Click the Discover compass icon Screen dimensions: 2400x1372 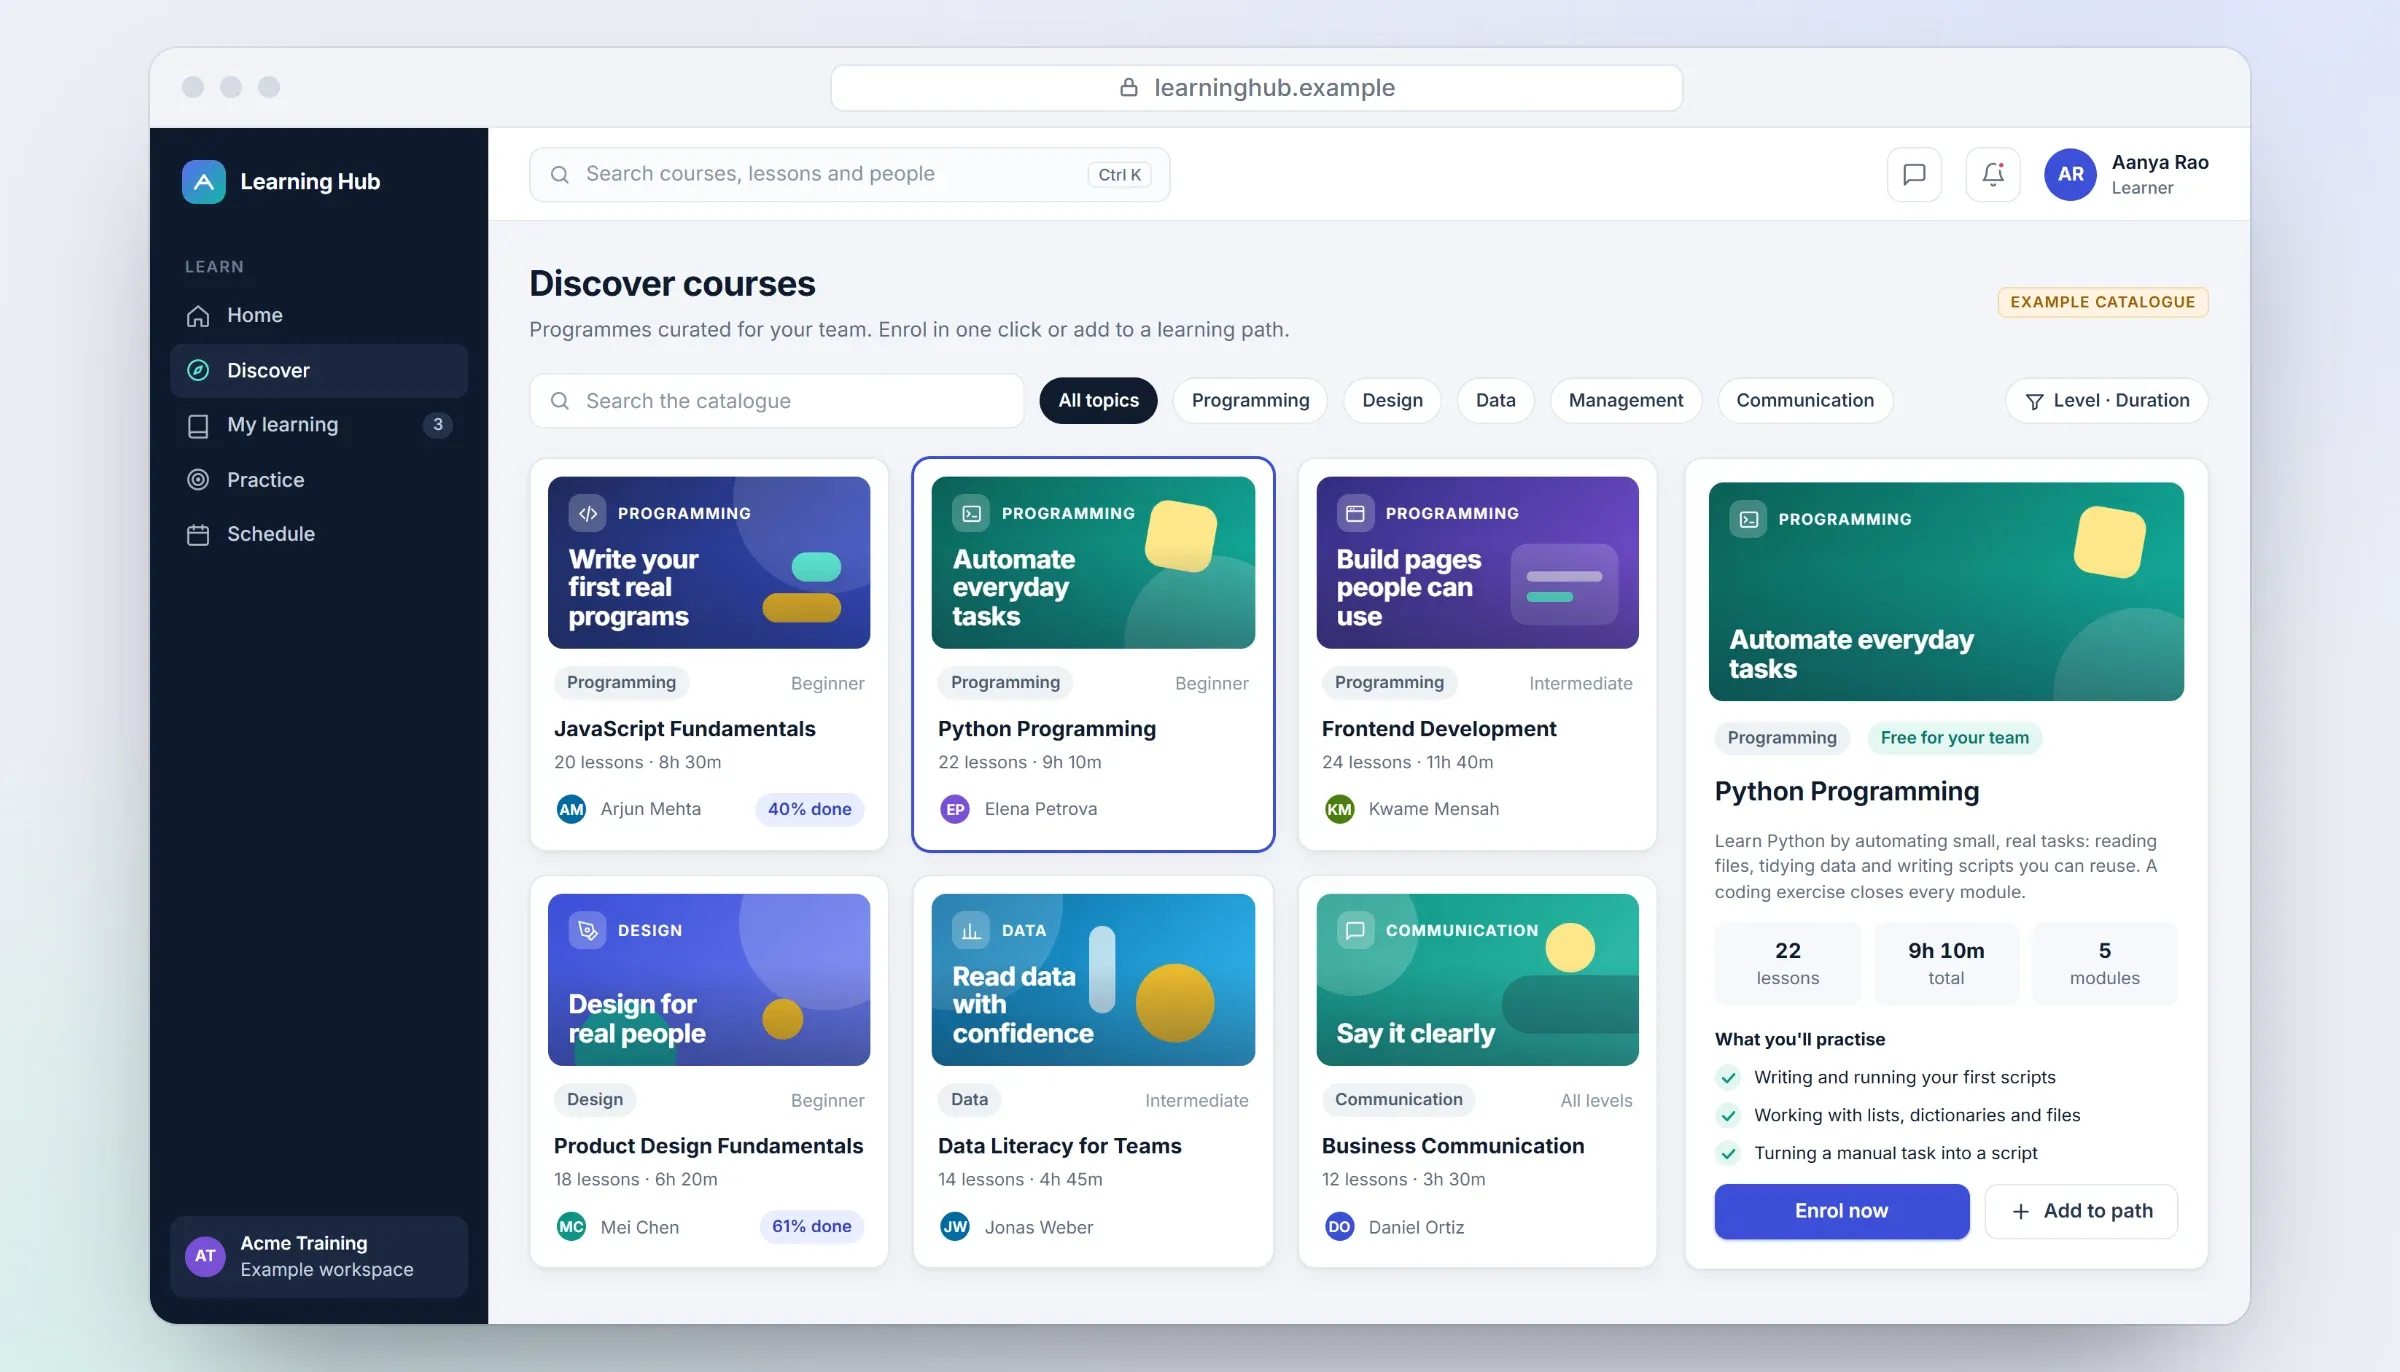(198, 371)
